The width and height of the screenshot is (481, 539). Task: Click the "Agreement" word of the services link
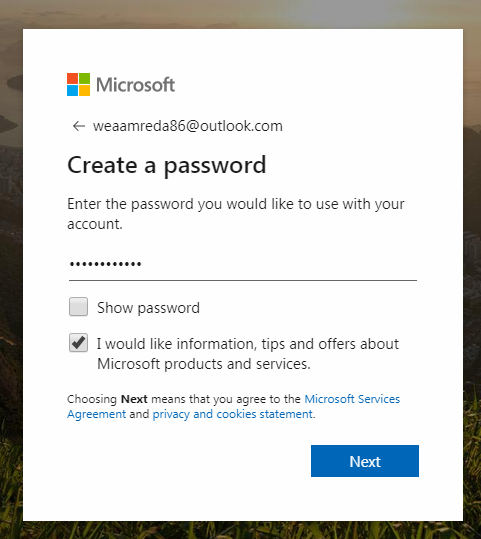(x=97, y=415)
